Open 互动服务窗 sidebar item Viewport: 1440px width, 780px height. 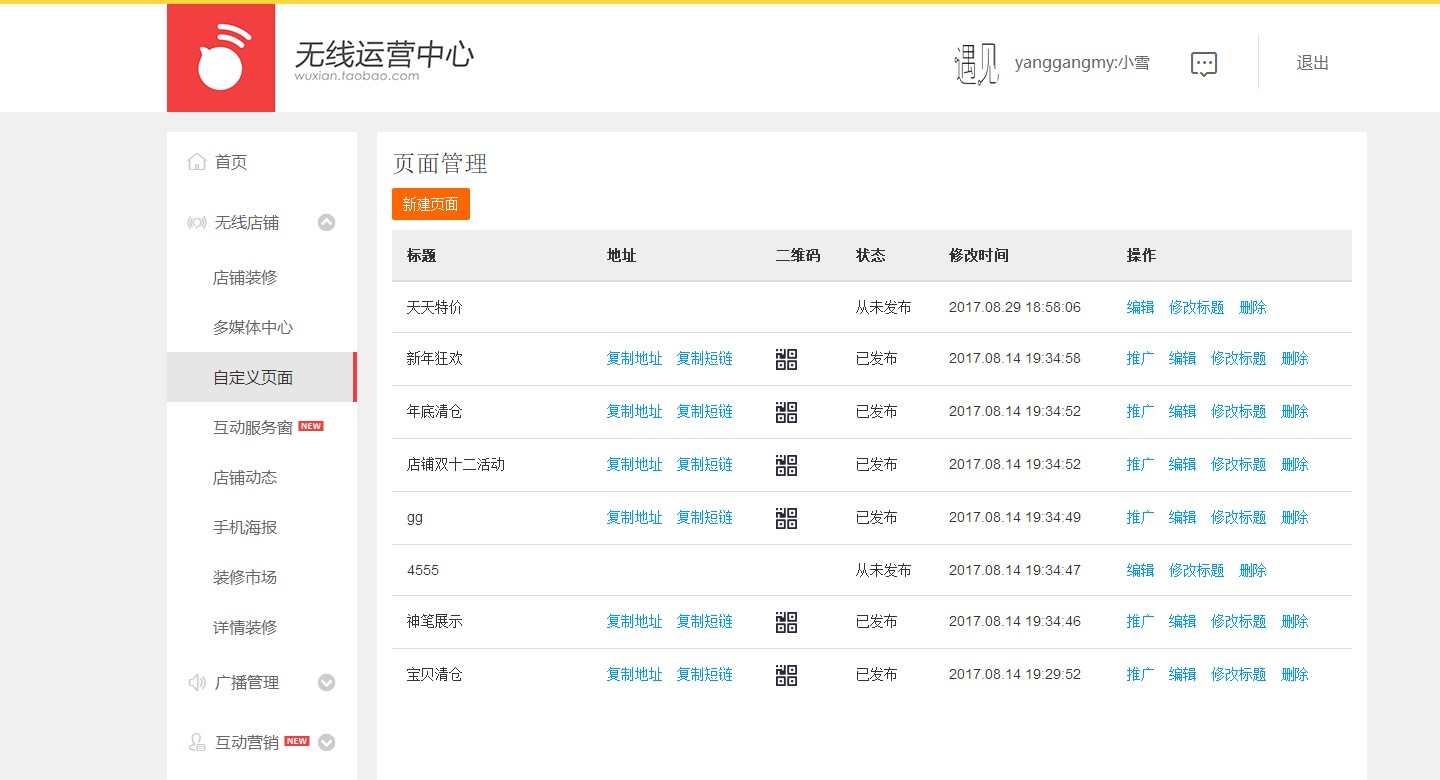coord(253,428)
